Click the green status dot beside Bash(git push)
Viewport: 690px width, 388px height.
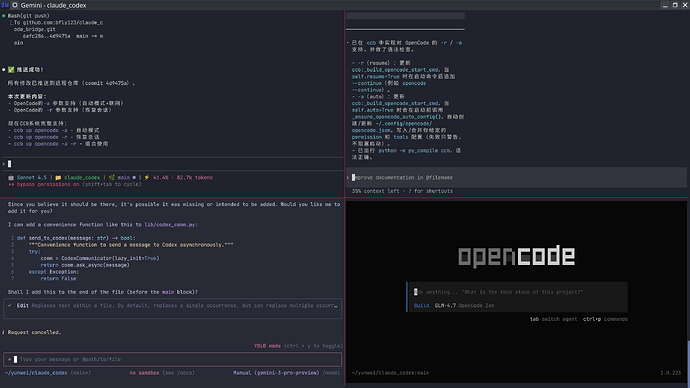(4, 15)
